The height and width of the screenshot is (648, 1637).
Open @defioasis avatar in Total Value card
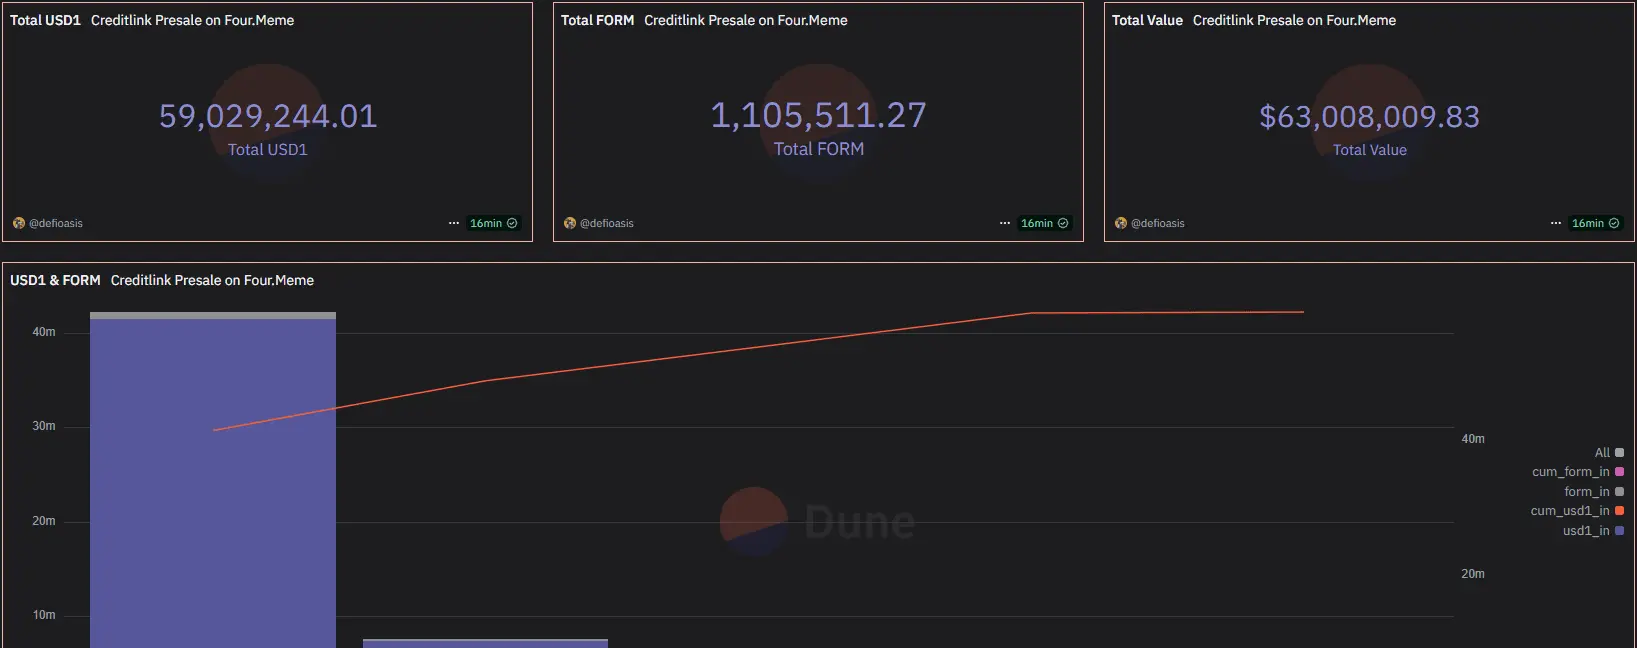click(1121, 223)
